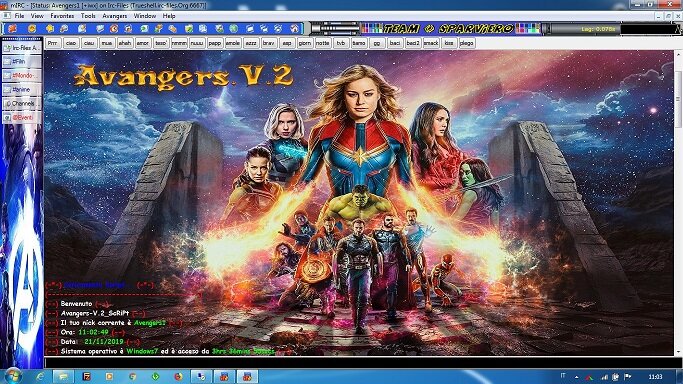
Task: Click the green globe toolbar icon
Action: click(233, 29)
